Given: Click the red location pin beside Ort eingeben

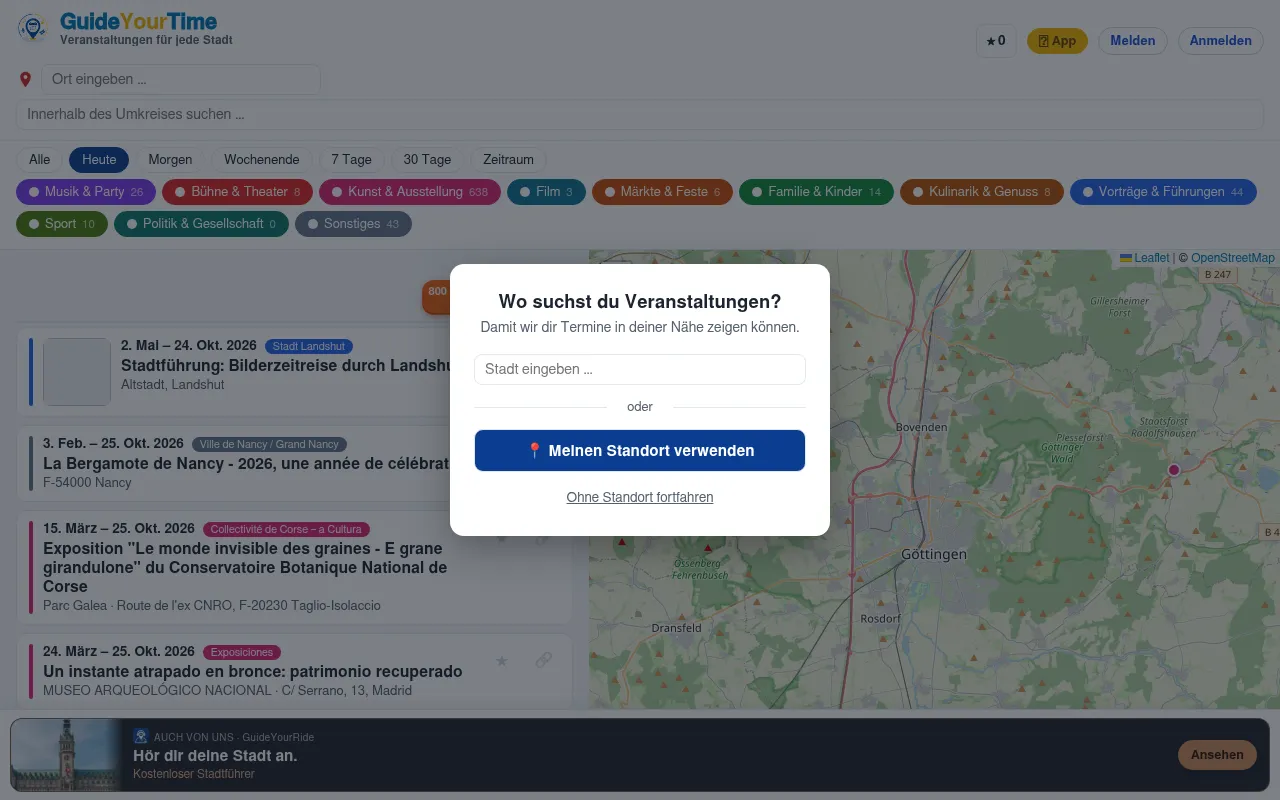Looking at the screenshot, I should click(x=26, y=79).
